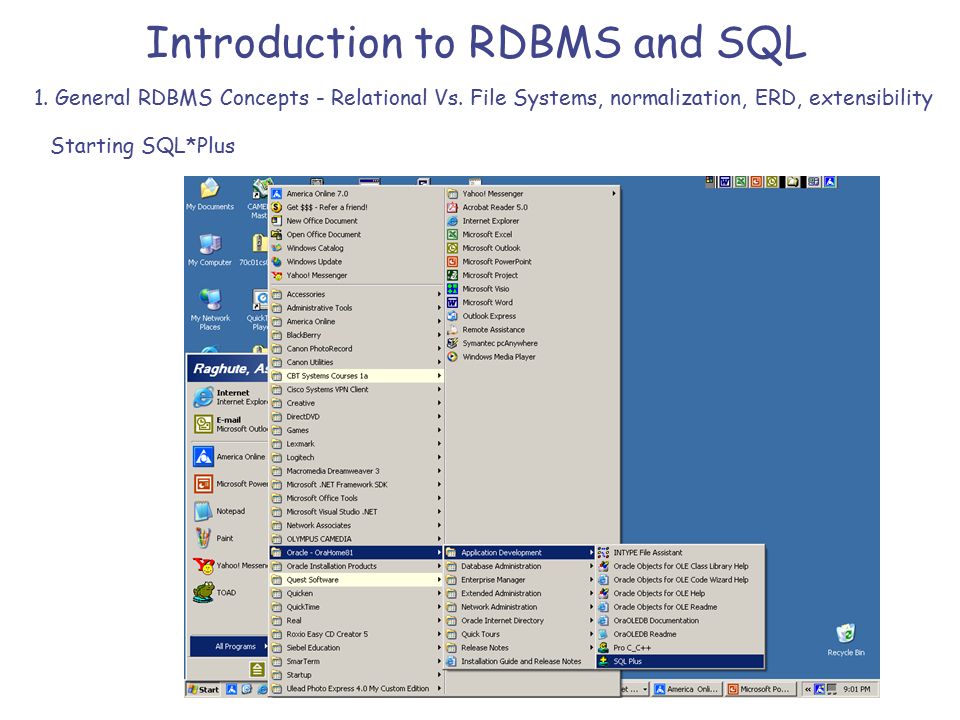Open Installation Guide and Release Notes
This screenshot has width=960, height=720.
519,661
